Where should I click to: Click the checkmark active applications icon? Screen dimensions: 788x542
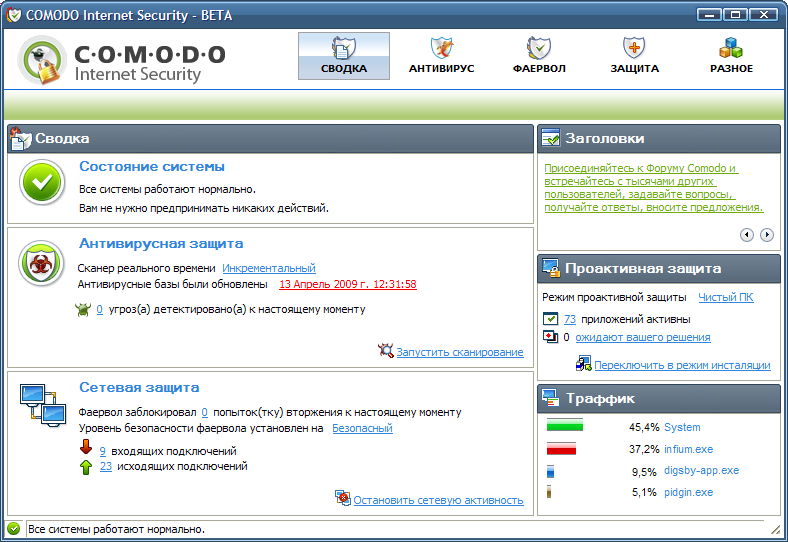click(551, 319)
